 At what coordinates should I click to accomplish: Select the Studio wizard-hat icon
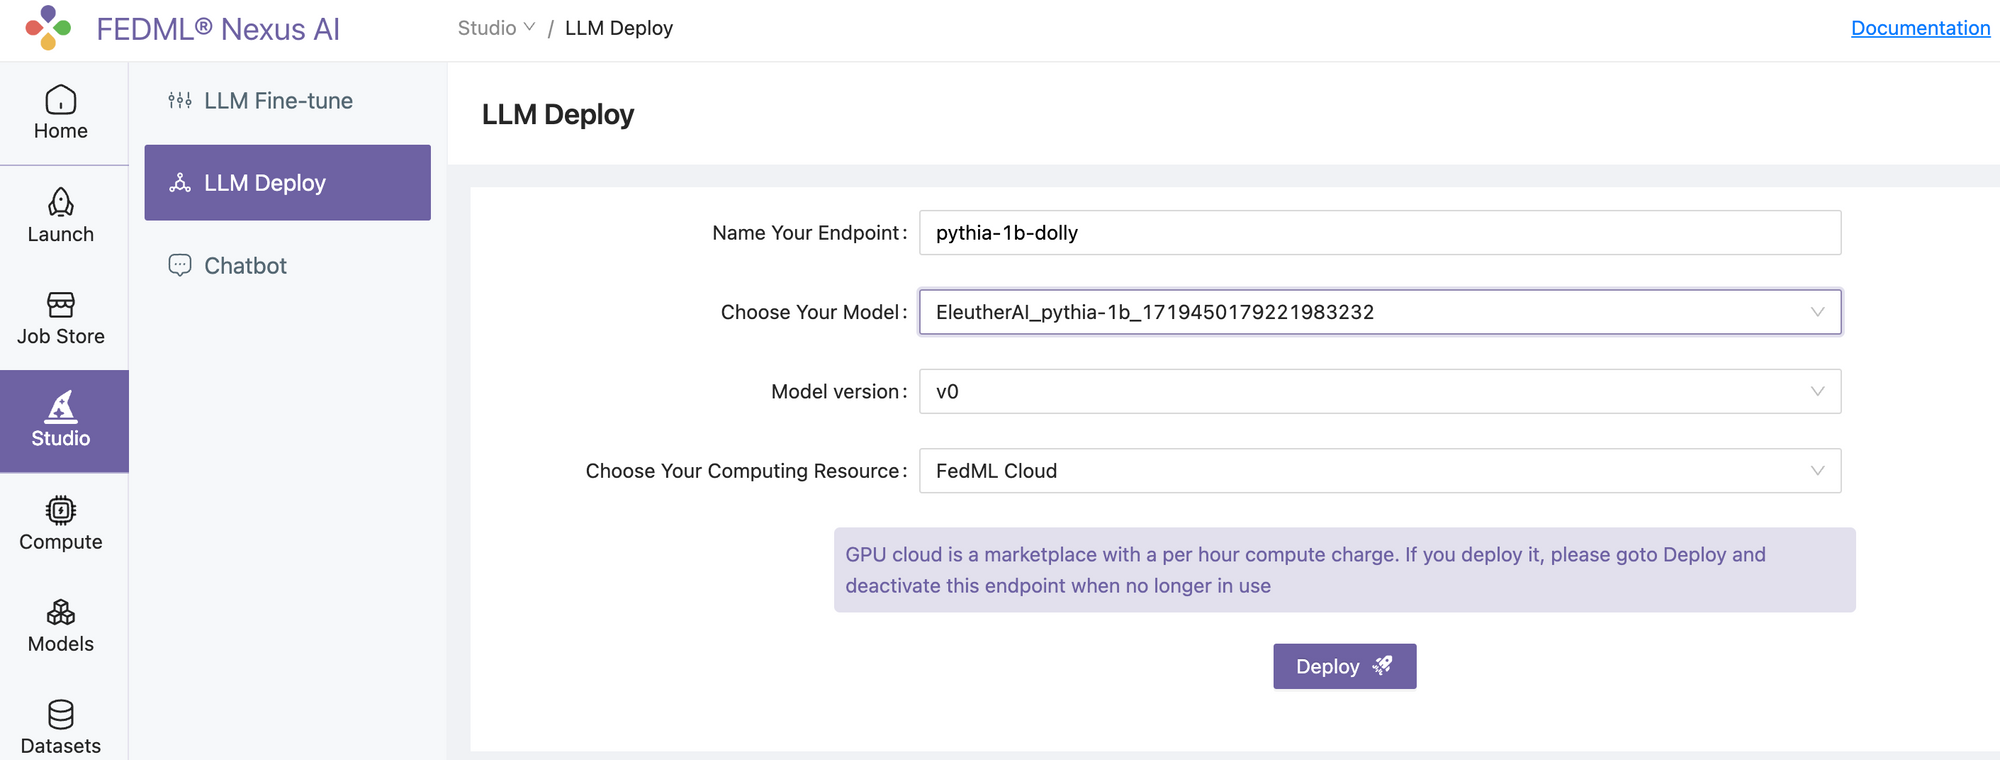[x=61, y=407]
